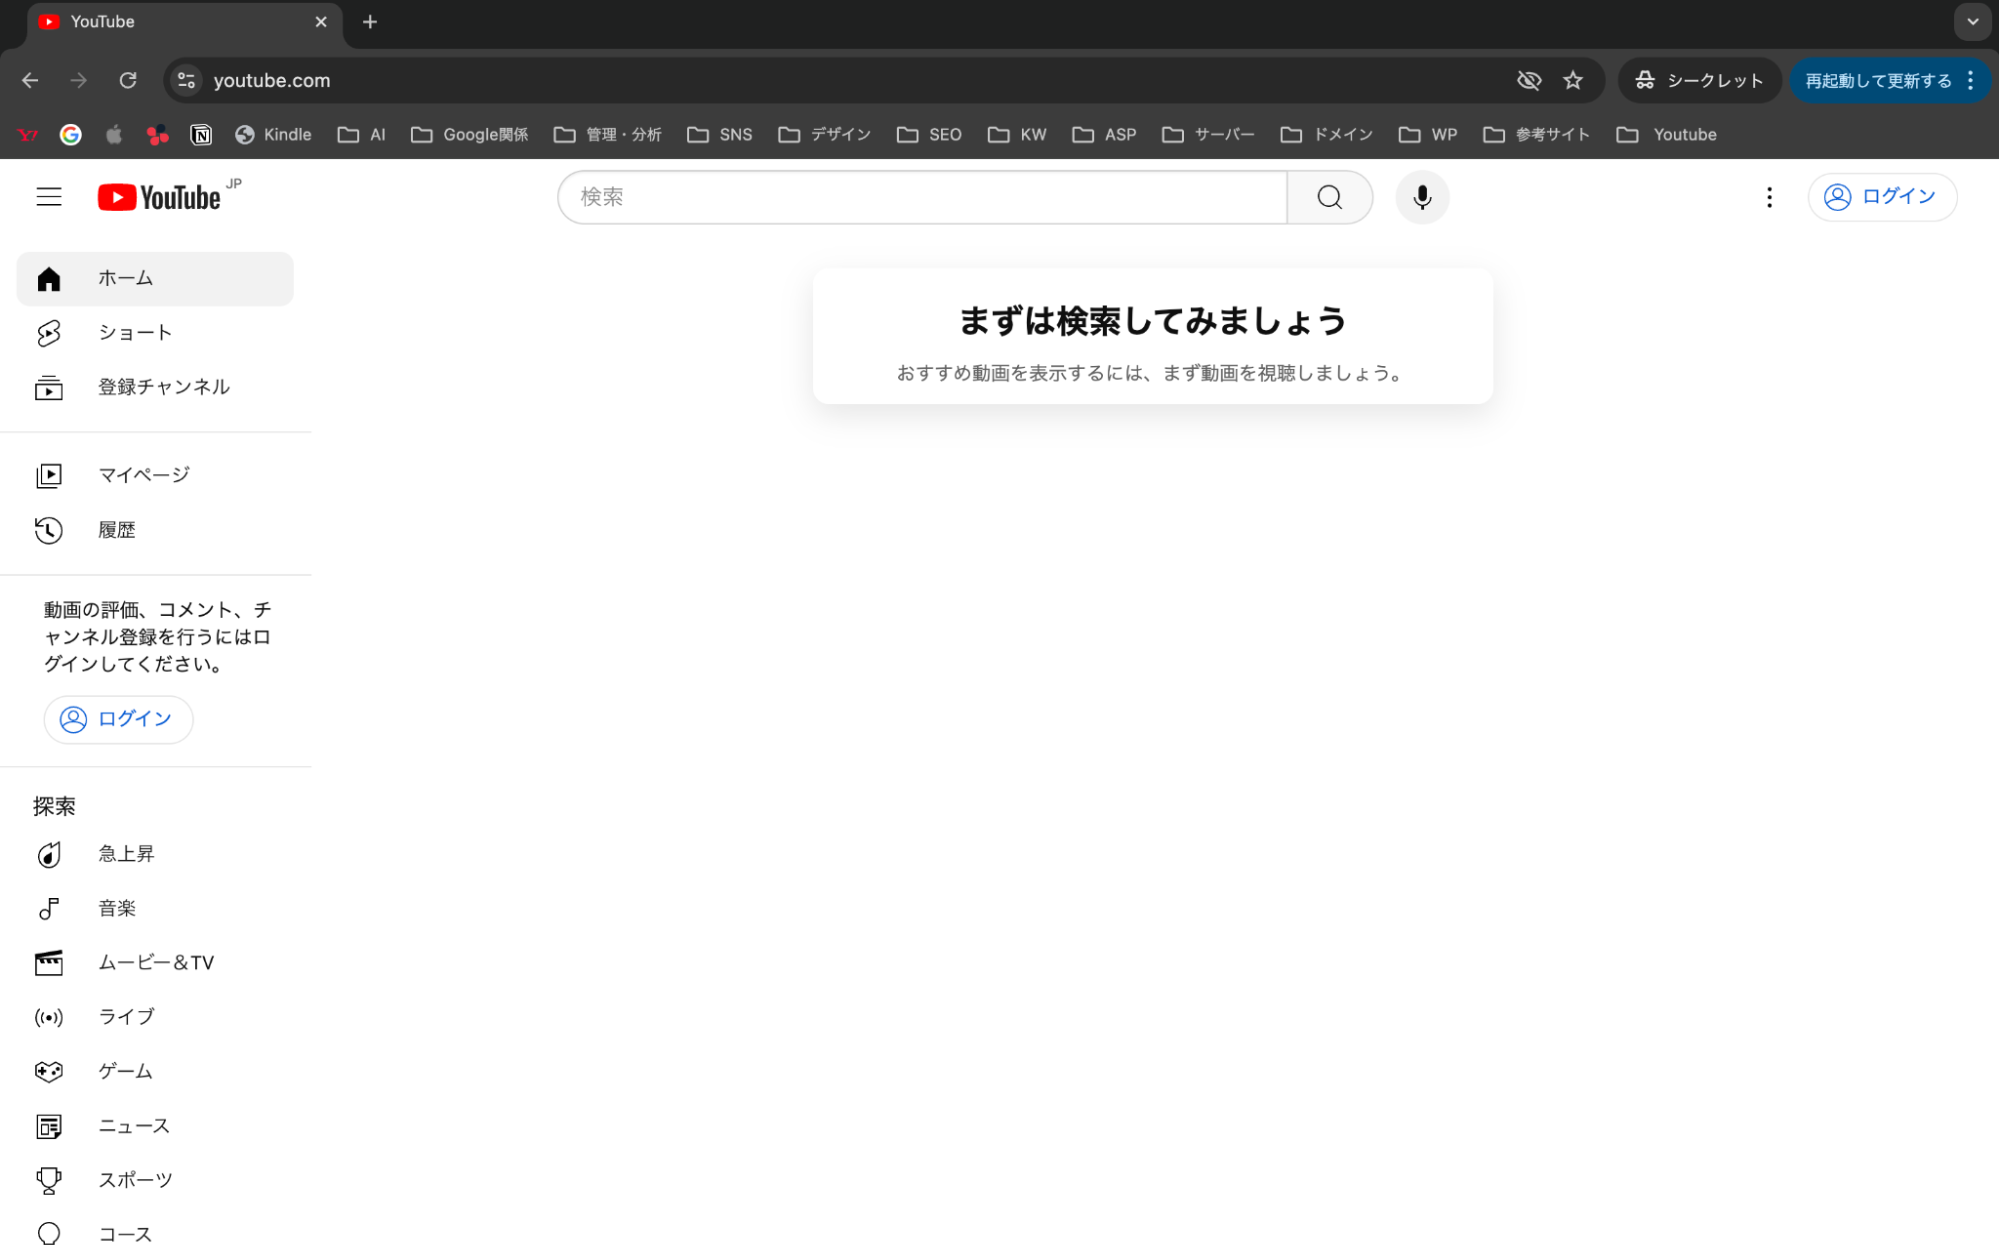
Task: Select the 履歴 history item
Action: click(x=116, y=530)
